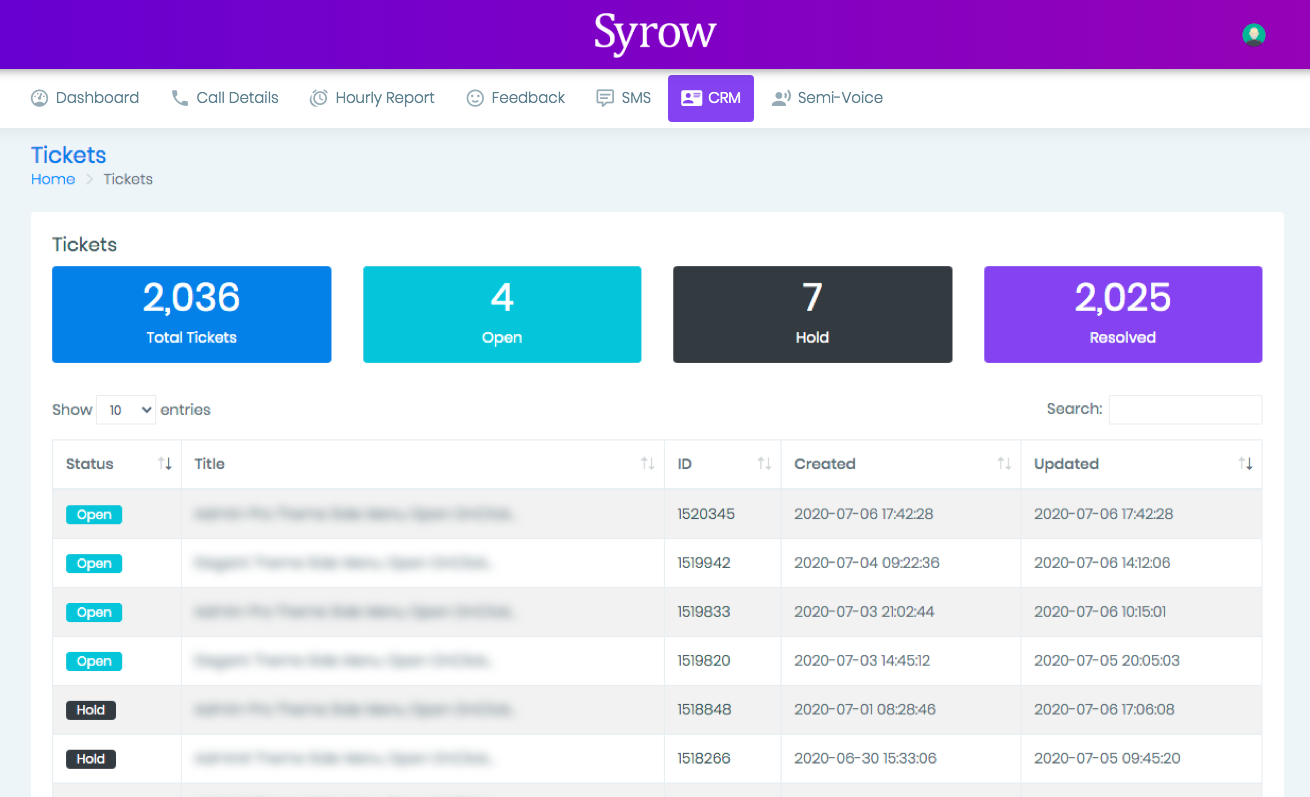
Task: Click created date 2020-07-03 14:45:12
Action: [862, 661]
